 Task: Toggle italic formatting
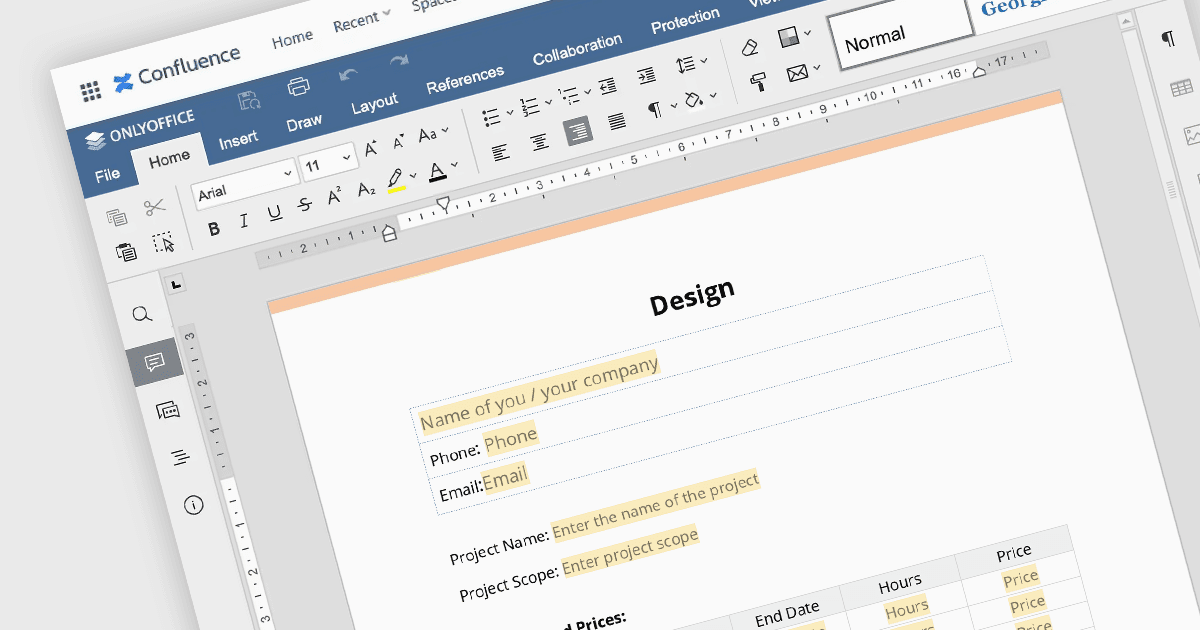pos(244,222)
